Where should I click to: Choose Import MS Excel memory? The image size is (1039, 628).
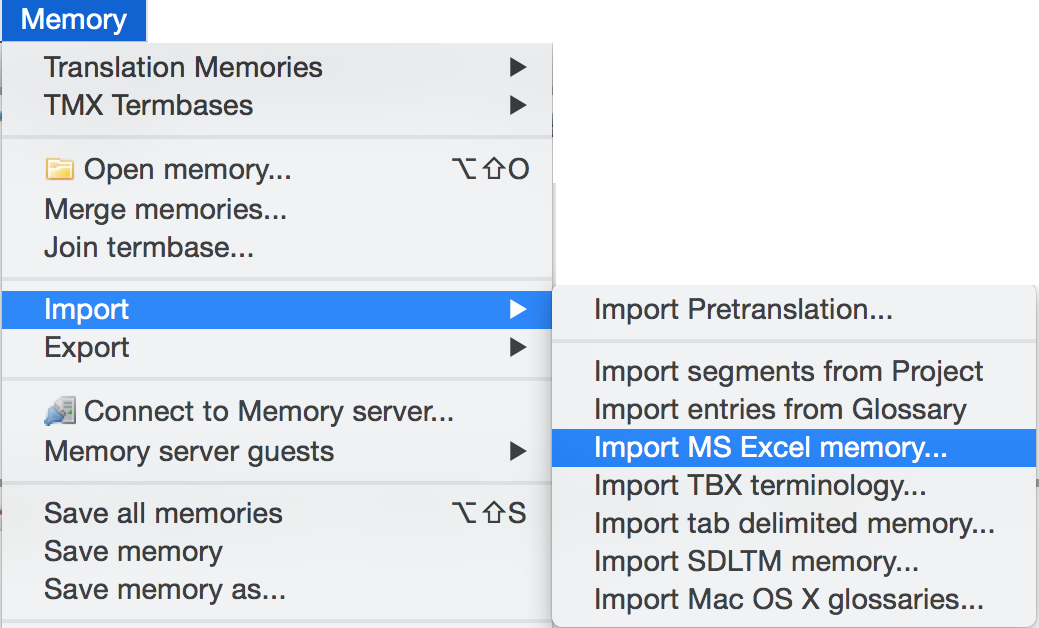(x=770, y=447)
